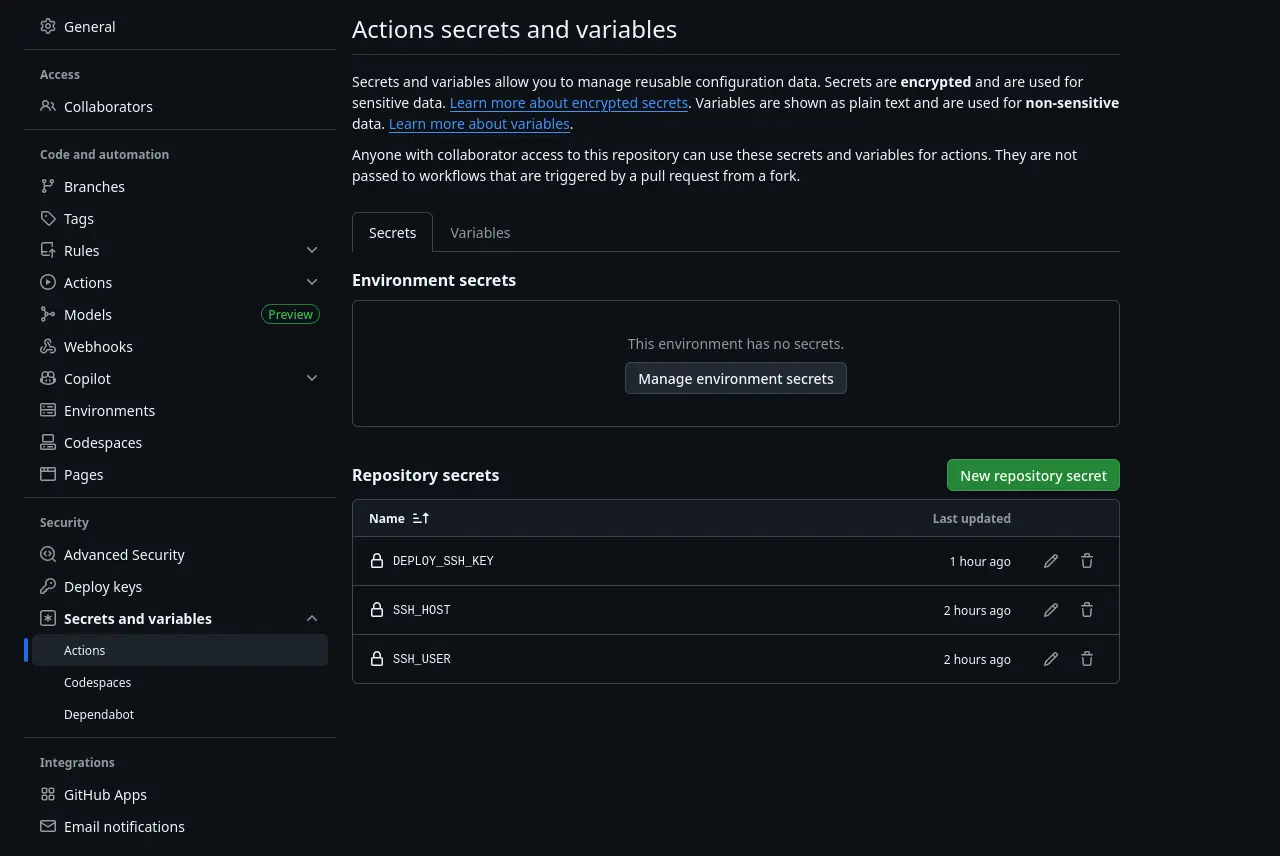
Task: Open Codespaces under Secrets and variables
Action: pyautogui.click(x=180, y=682)
